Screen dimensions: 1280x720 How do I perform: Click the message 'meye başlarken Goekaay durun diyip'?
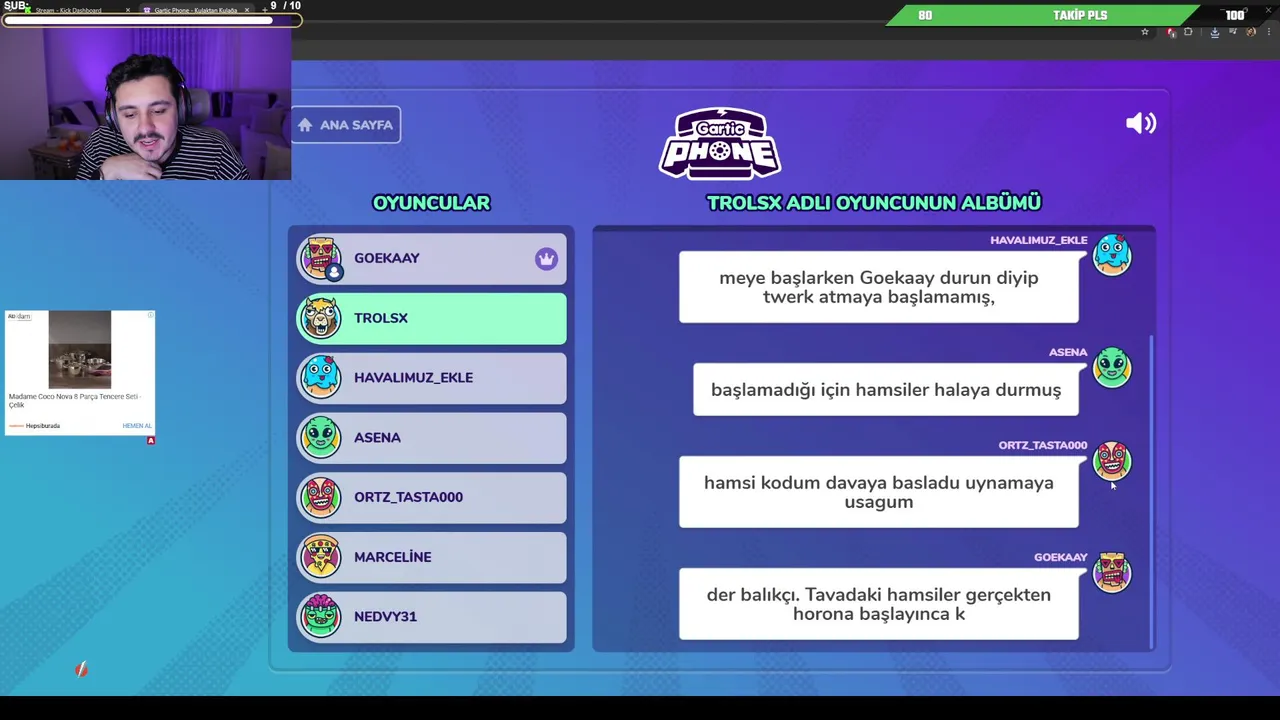[x=879, y=287]
